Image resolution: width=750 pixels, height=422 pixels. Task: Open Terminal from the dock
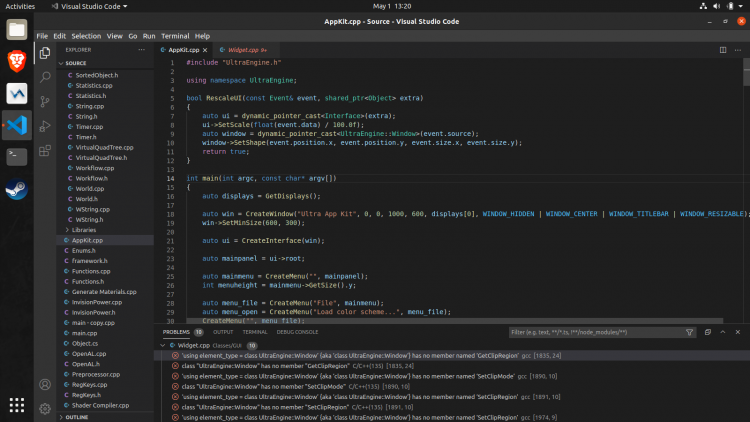click(x=17, y=157)
